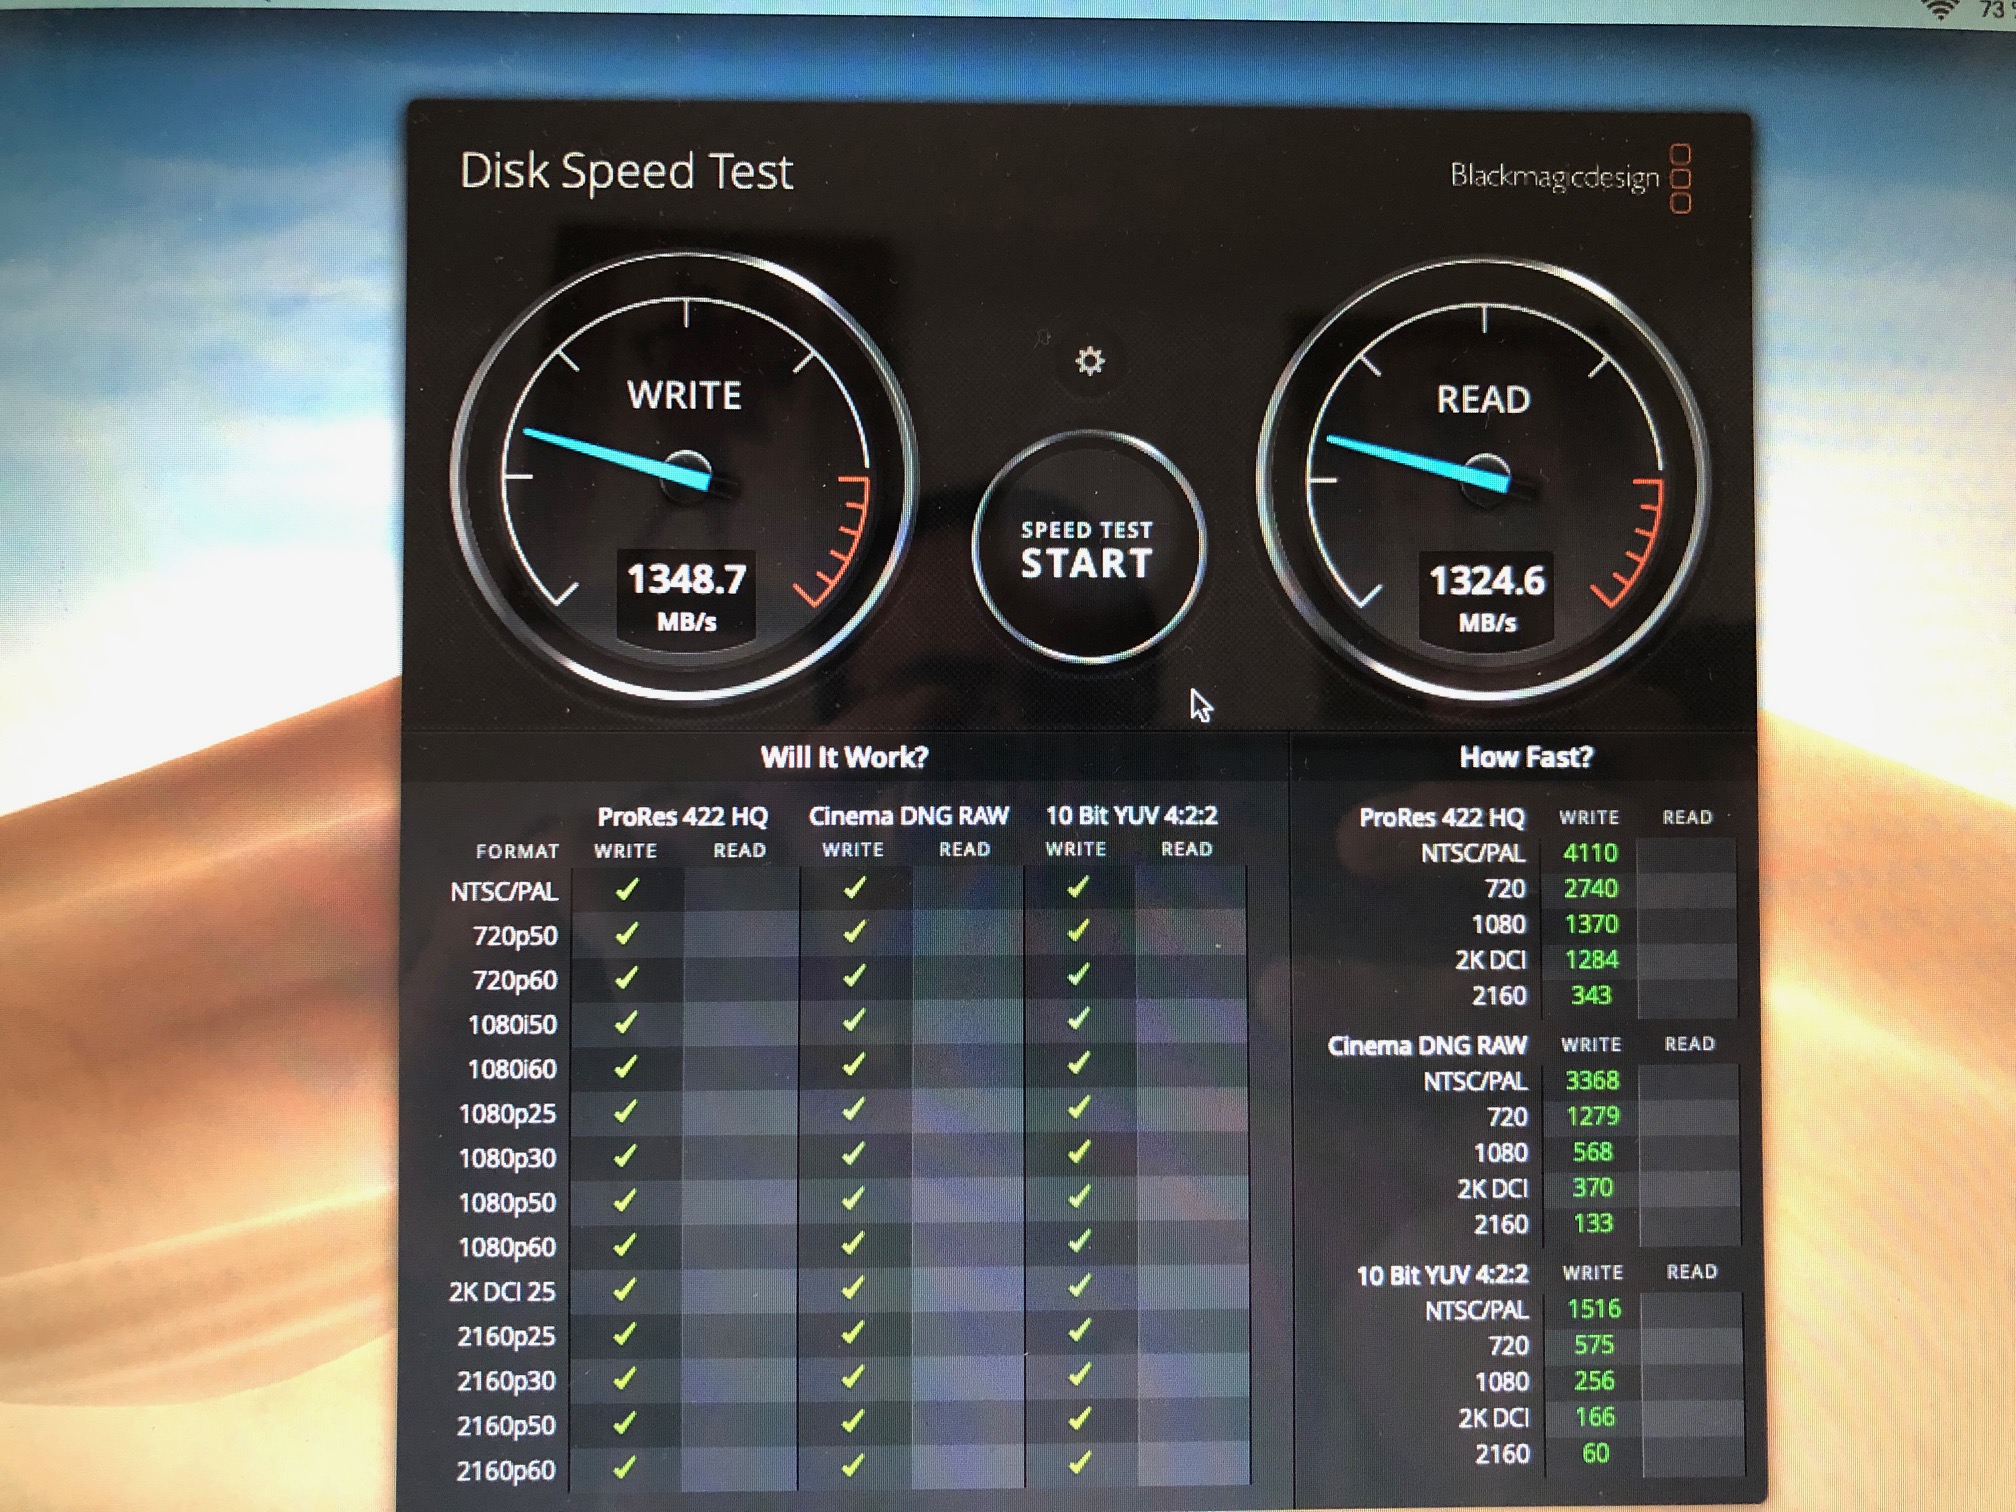Click the Cinema DNG RAW 2160 value 133

click(1593, 1223)
